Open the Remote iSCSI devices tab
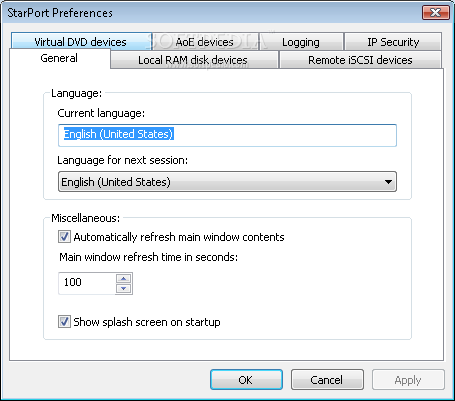This screenshot has height=401, width=455. point(360,60)
